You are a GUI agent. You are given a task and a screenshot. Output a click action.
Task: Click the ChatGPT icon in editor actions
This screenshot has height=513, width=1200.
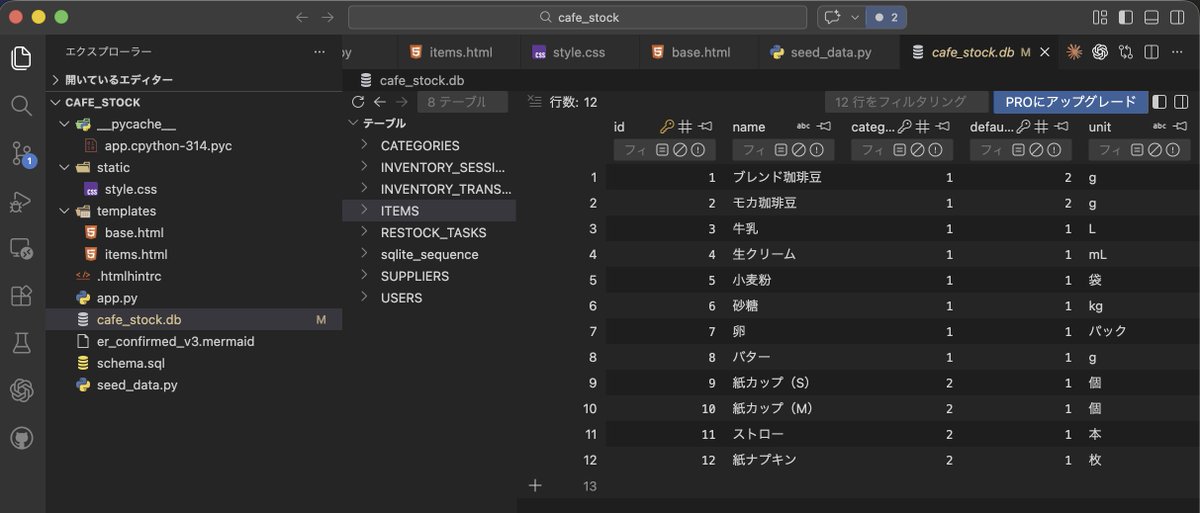(x=1100, y=52)
